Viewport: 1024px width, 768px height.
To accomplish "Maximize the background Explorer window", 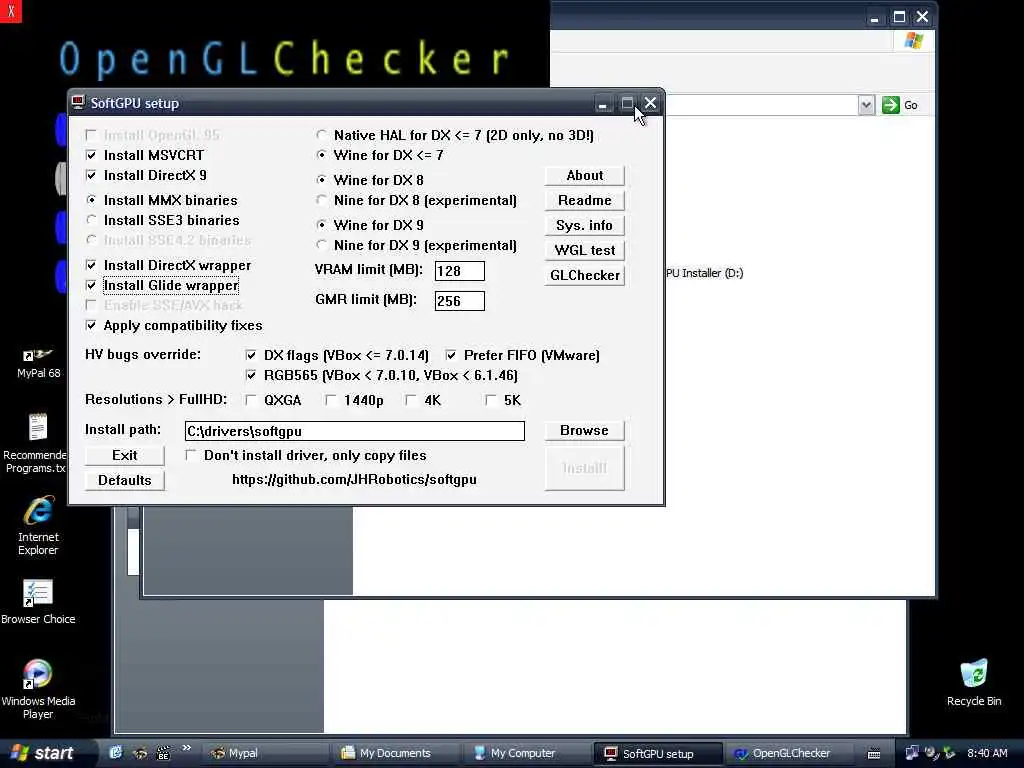I will tap(899, 17).
